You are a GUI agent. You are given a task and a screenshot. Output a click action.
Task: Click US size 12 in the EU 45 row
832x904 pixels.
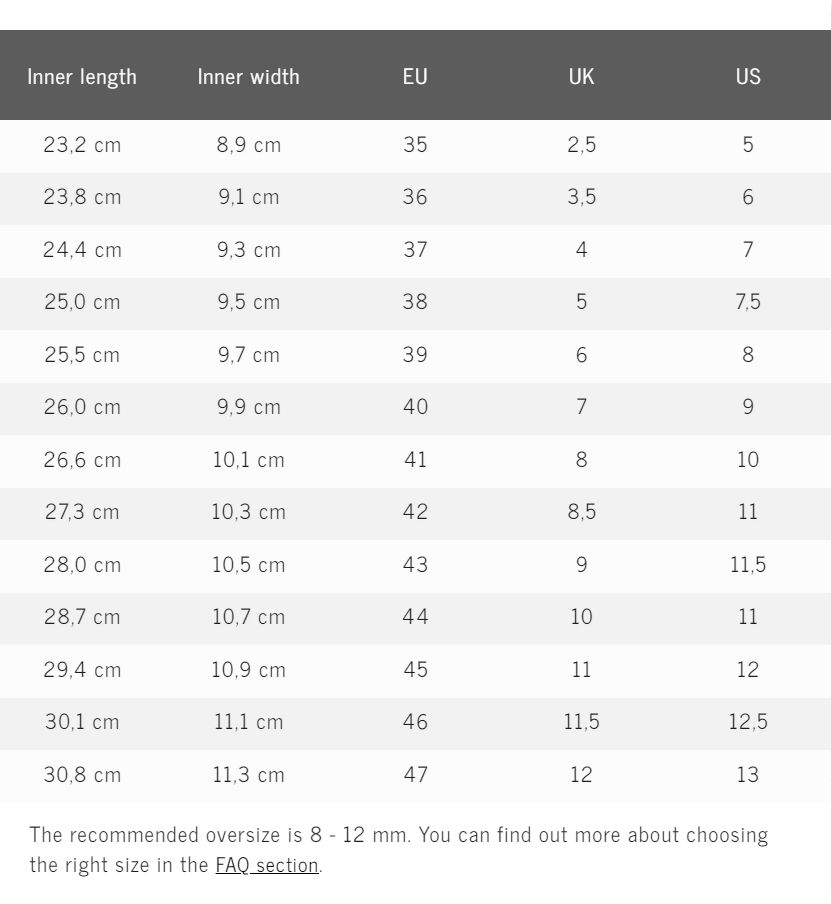(748, 670)
